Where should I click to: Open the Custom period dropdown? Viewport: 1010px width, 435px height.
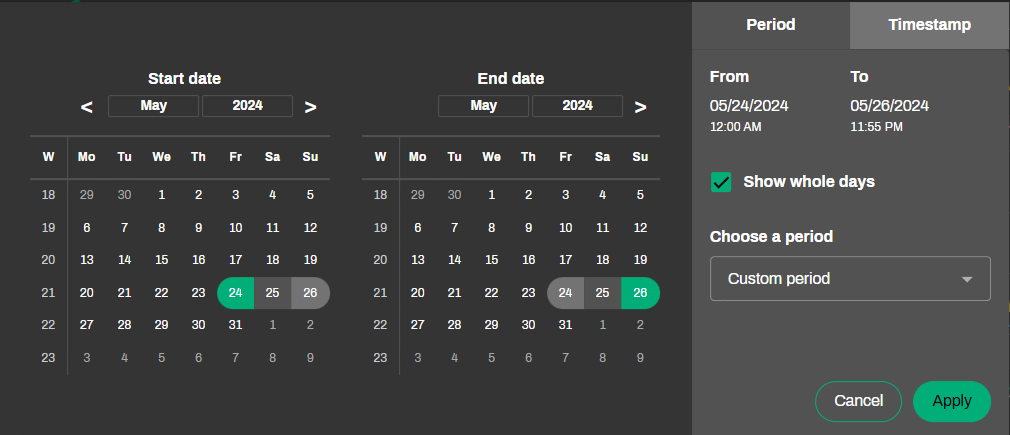click(x=850, y=279)
